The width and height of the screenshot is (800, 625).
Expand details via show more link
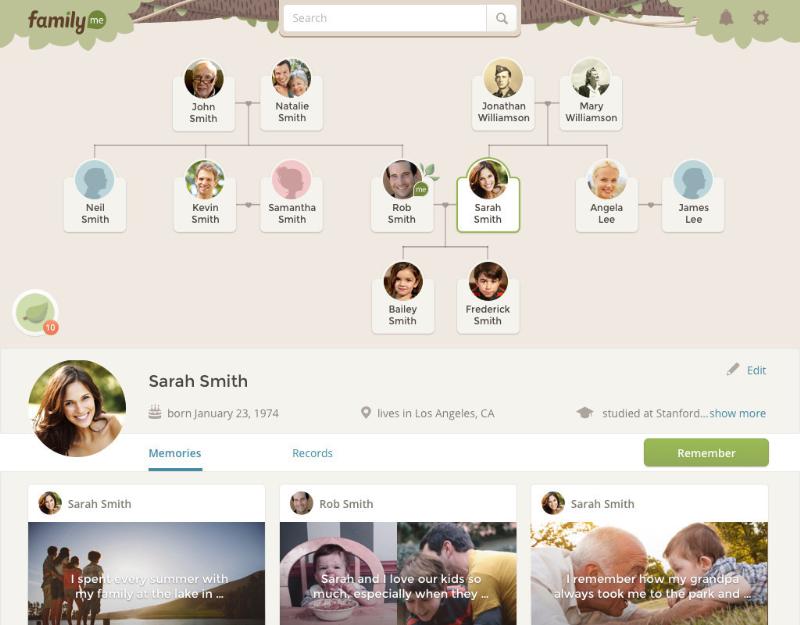pyautogui.click(x=737, y=413)
